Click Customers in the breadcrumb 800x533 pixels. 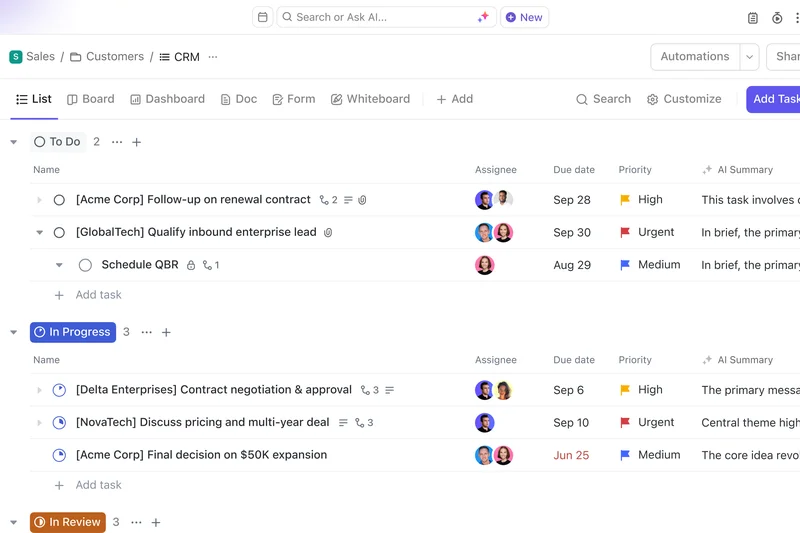pos(114,57)
